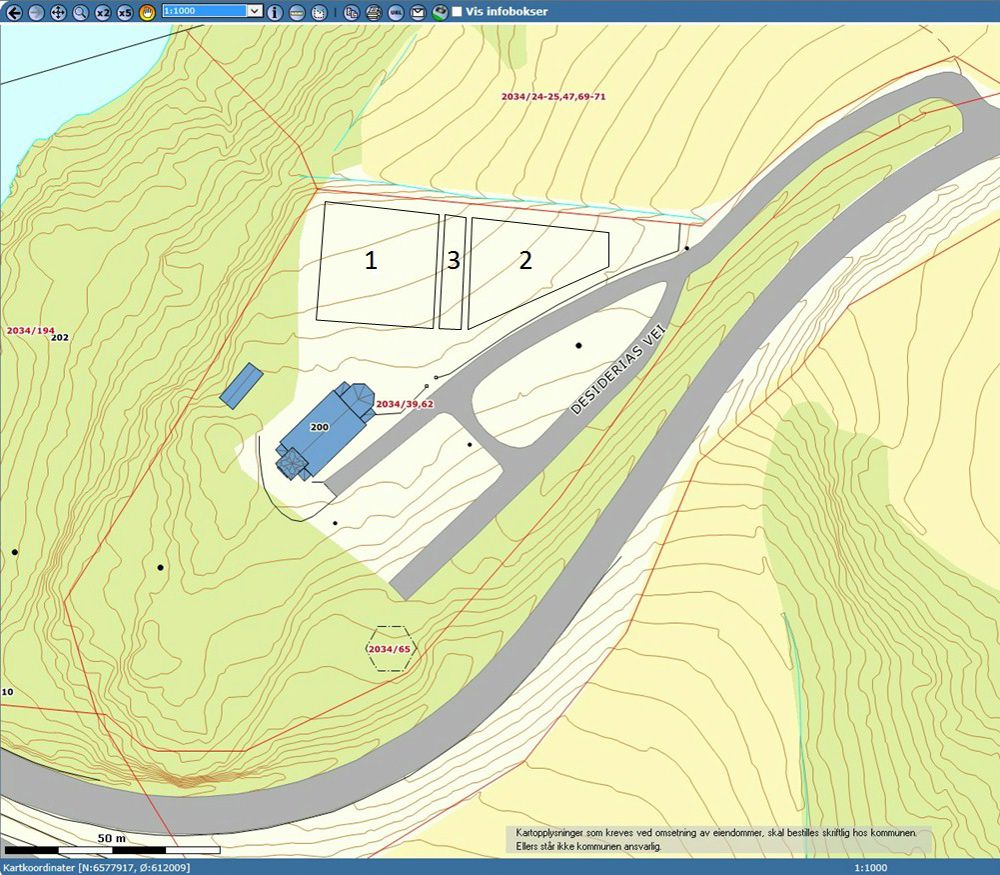Screen dimensions: 1000x875
Task: Open the print map icon
Action: pos(372,12)
